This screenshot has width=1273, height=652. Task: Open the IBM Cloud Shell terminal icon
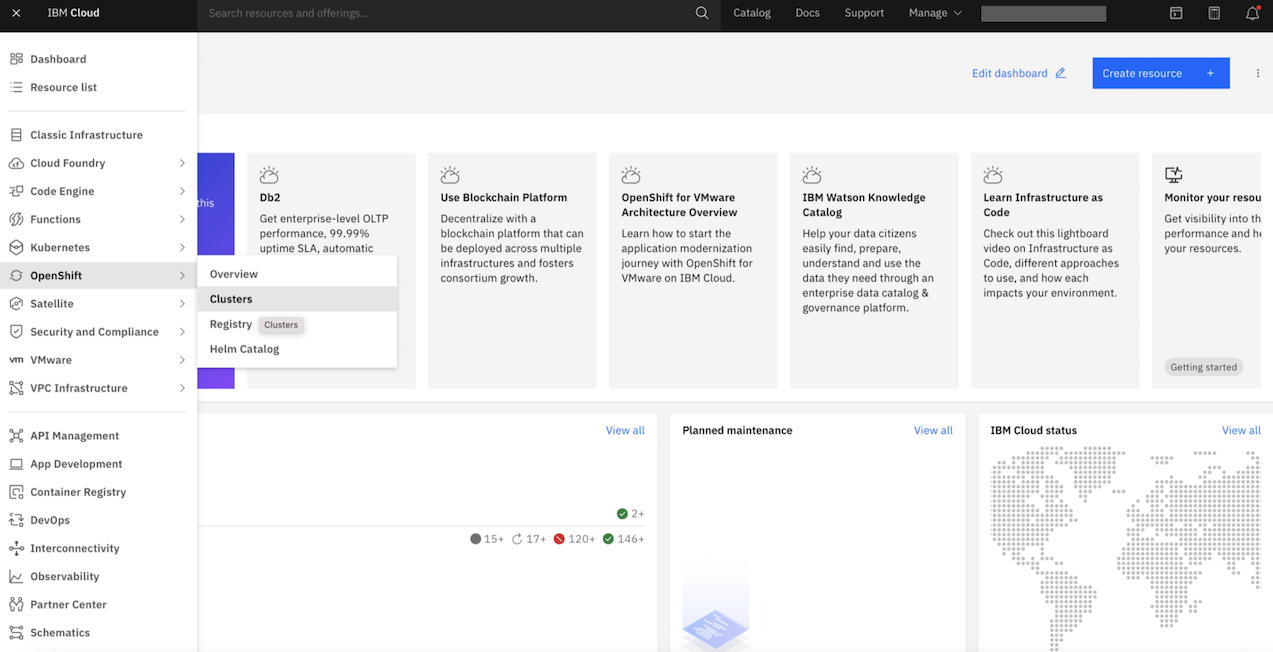[x=1176, y=13]
